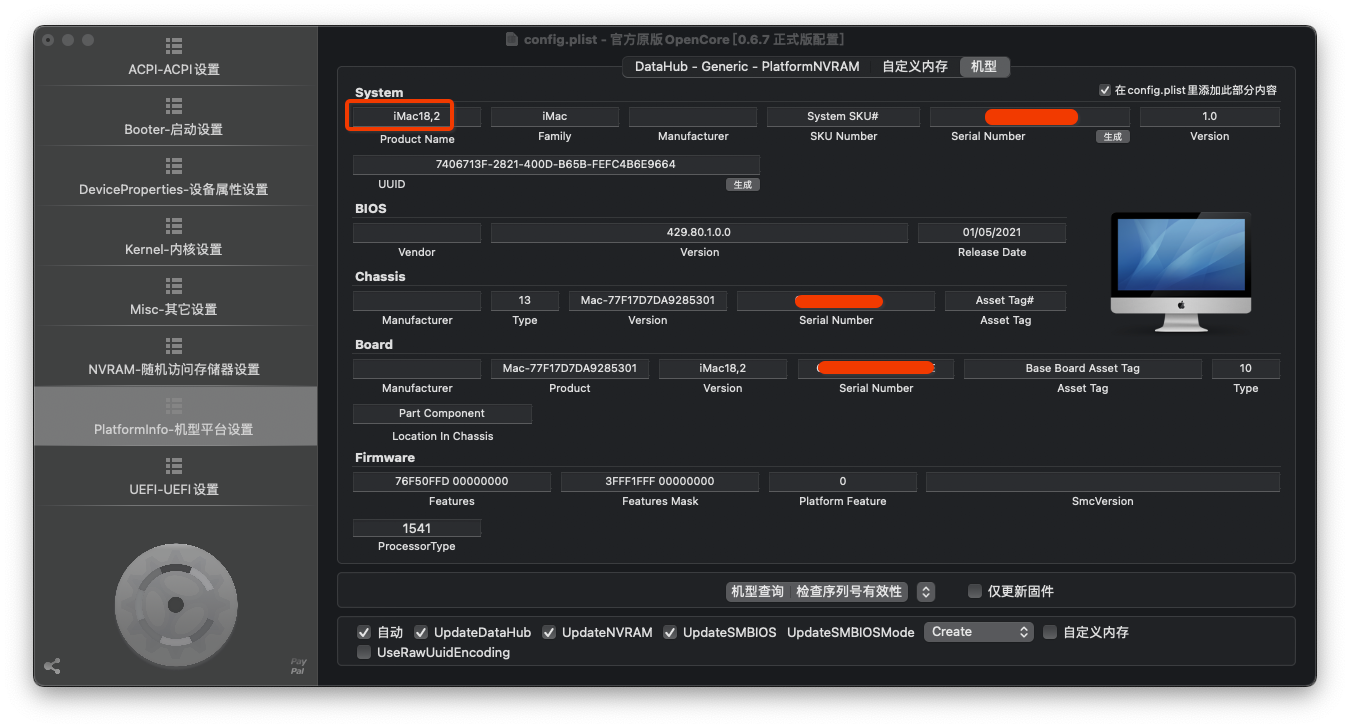Click the DeviceProperties list icon in sidebar
Image resolution: width=1350 pixels, height=728 pixels.
(x=174, y=166)
